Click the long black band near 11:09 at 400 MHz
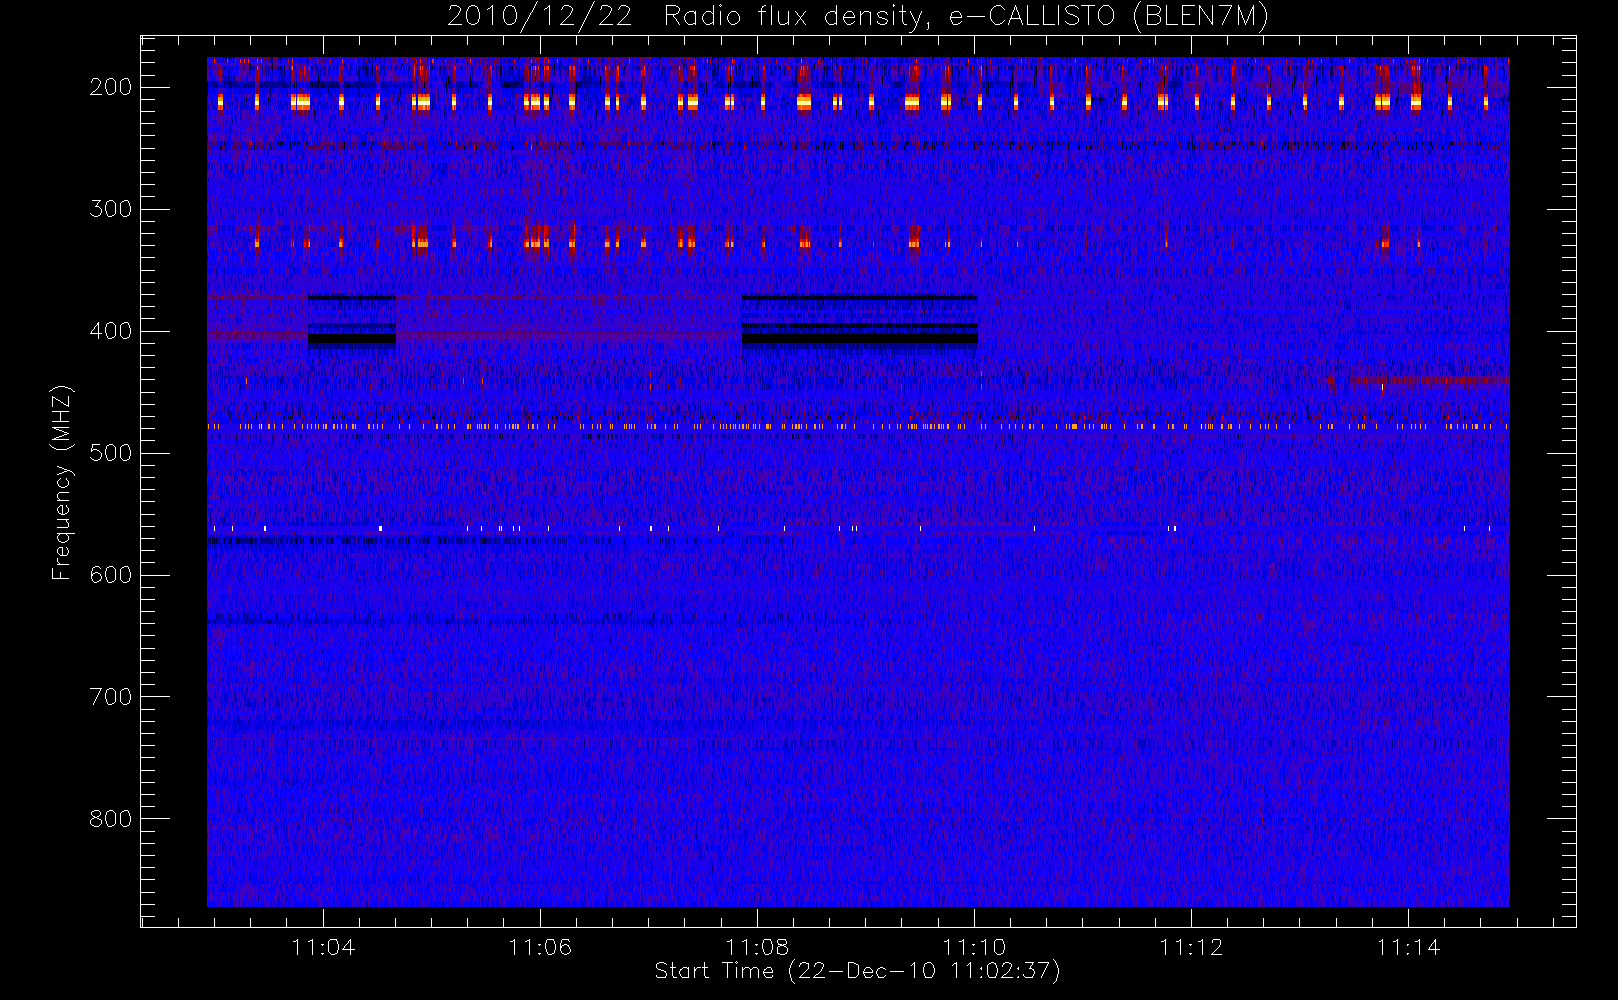Screen dimensions: 1618x1000 860,339
